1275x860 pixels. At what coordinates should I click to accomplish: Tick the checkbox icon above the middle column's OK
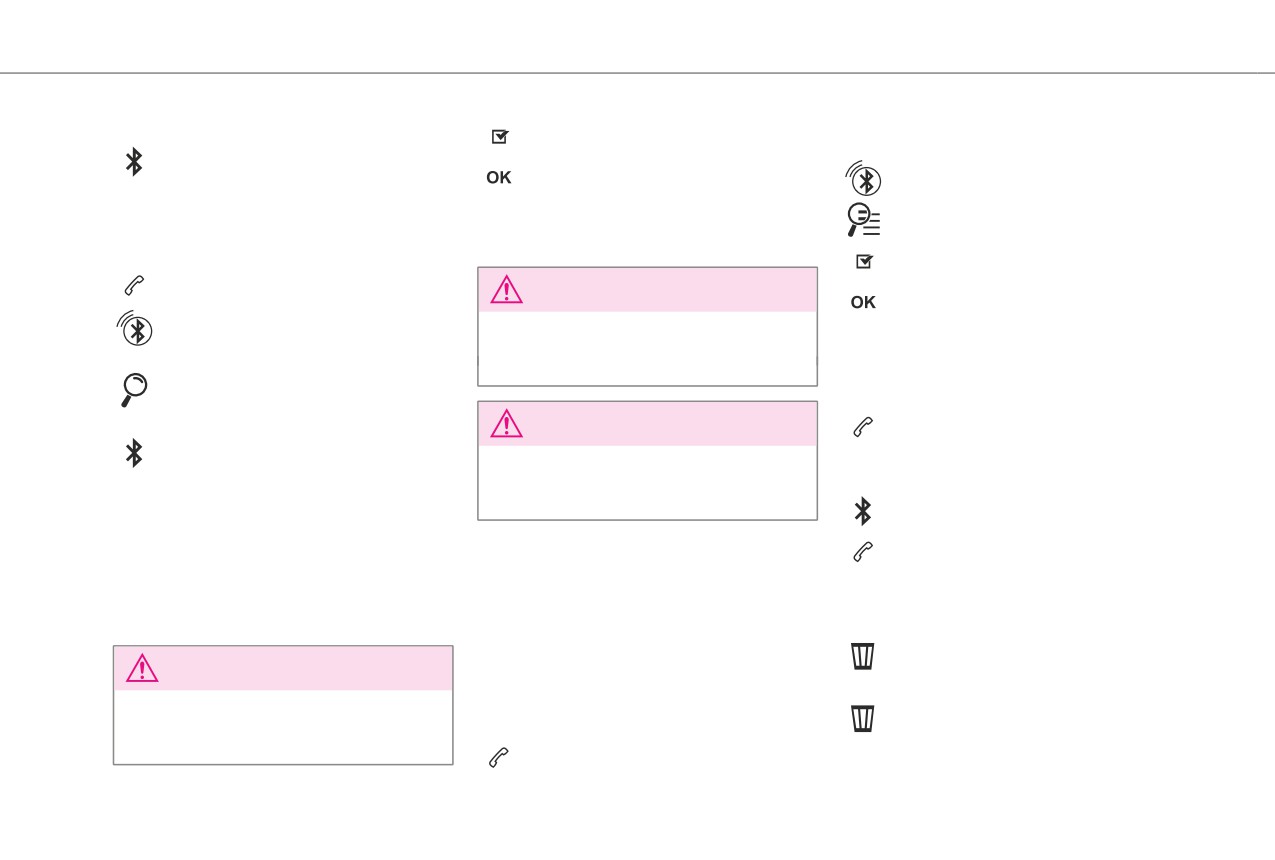click(500, 137)
